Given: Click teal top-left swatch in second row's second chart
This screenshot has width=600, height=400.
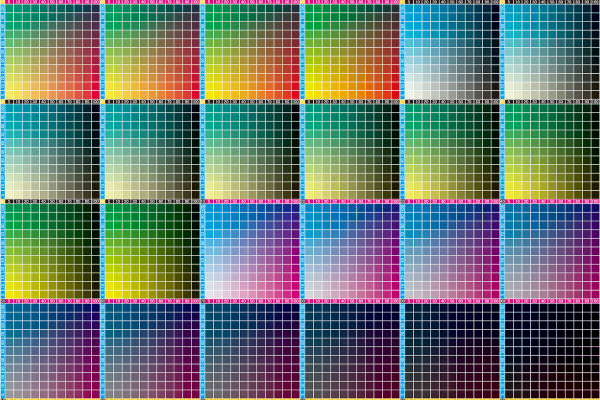Looking at the screenshot, I should [113, 110].
